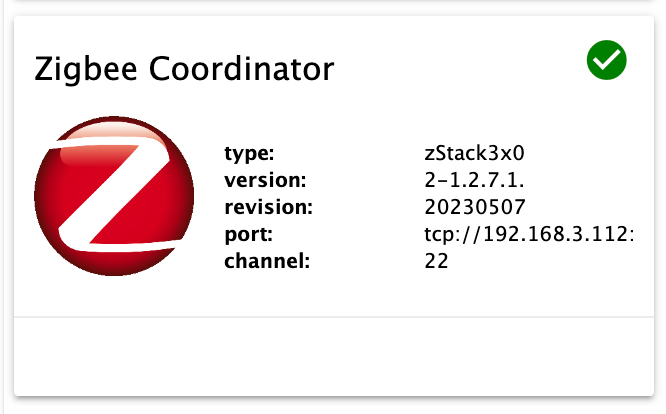Select the channel value 22
Image resolution: width=666 pixels, height=414 pixels.
pos(436,262)
